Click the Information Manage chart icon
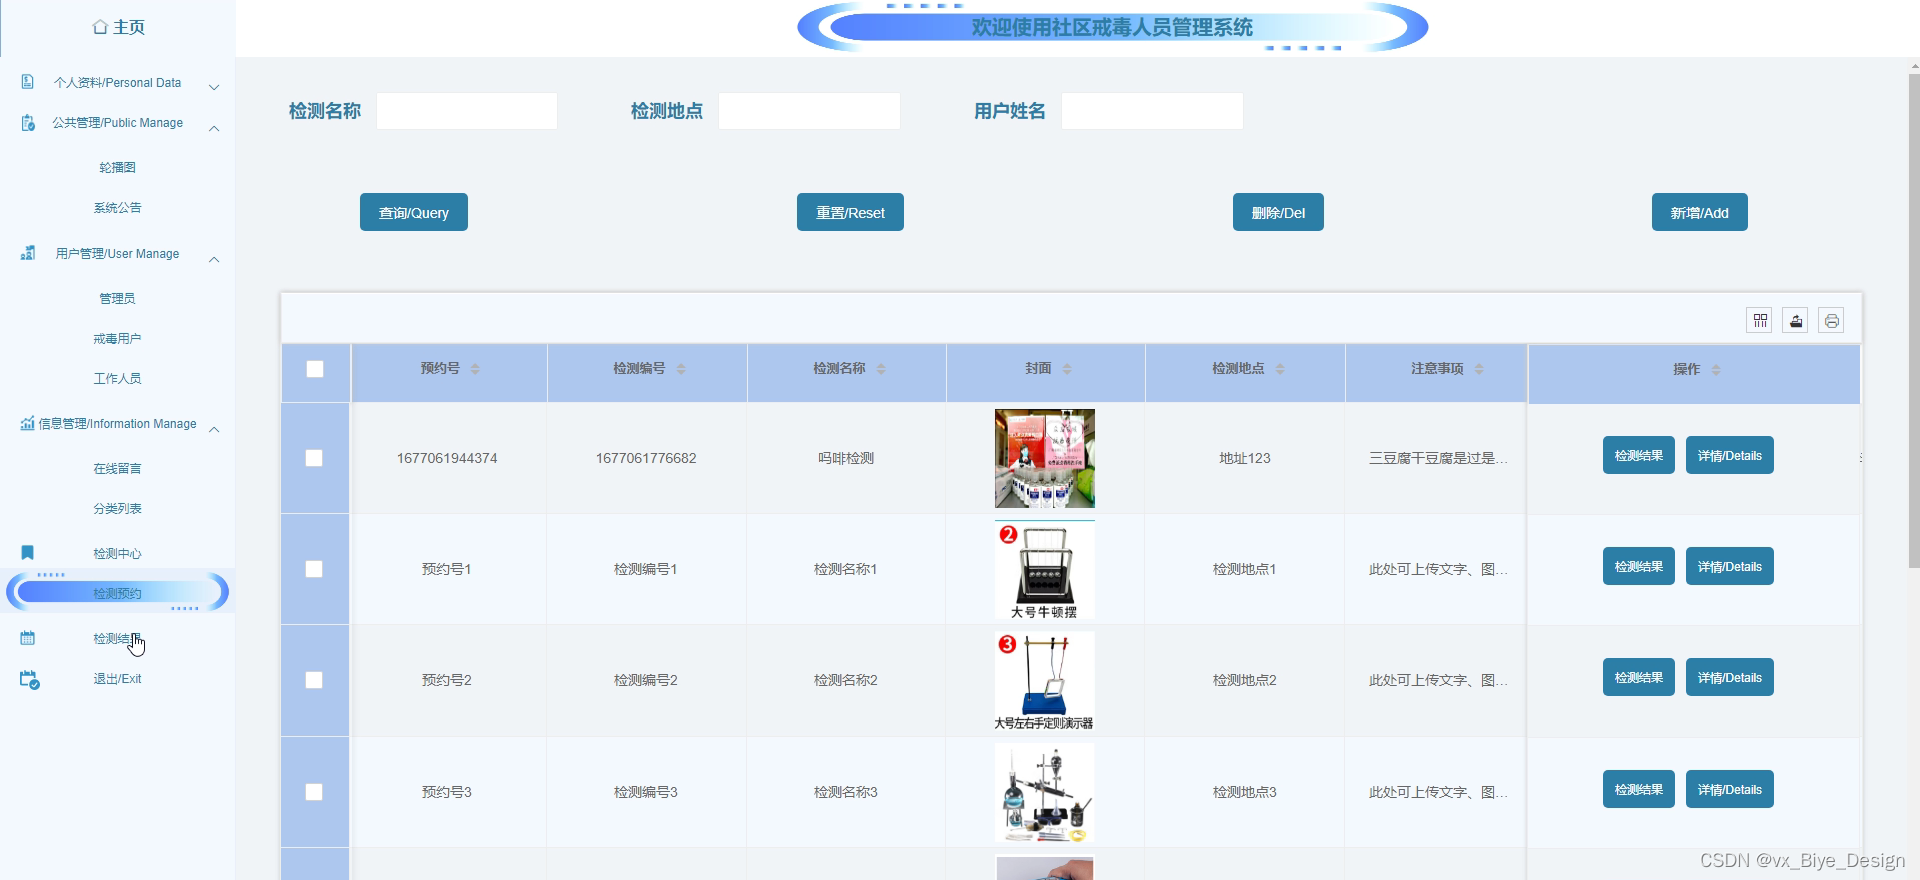This screenshot has width=1920, height=880. (28, 423)
